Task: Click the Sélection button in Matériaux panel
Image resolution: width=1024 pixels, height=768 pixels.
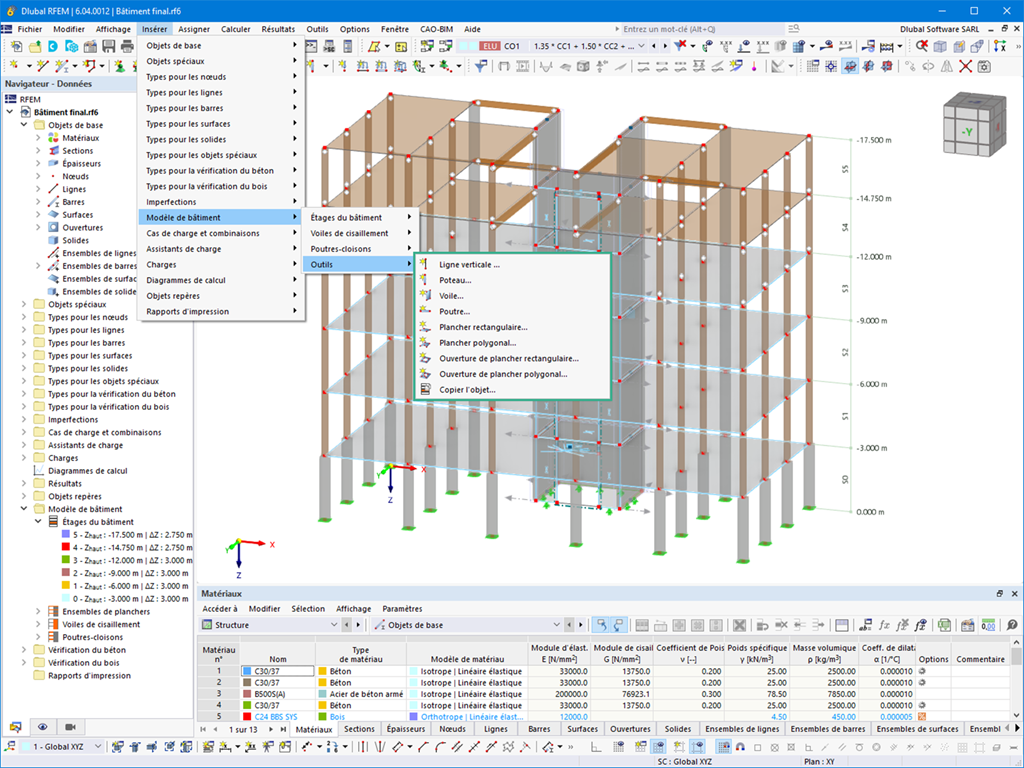Action: [x=308, y=609]
